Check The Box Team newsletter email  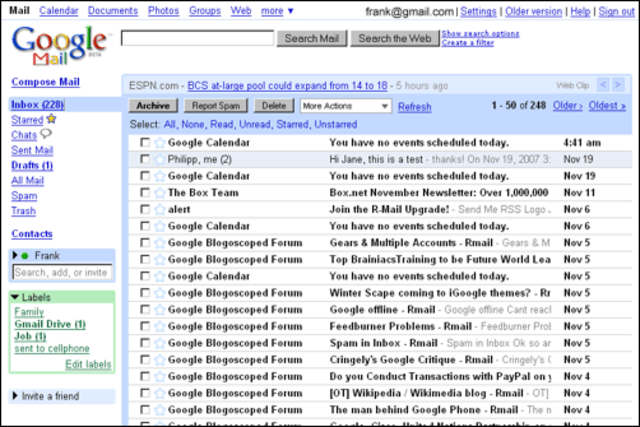pos(144,192)
